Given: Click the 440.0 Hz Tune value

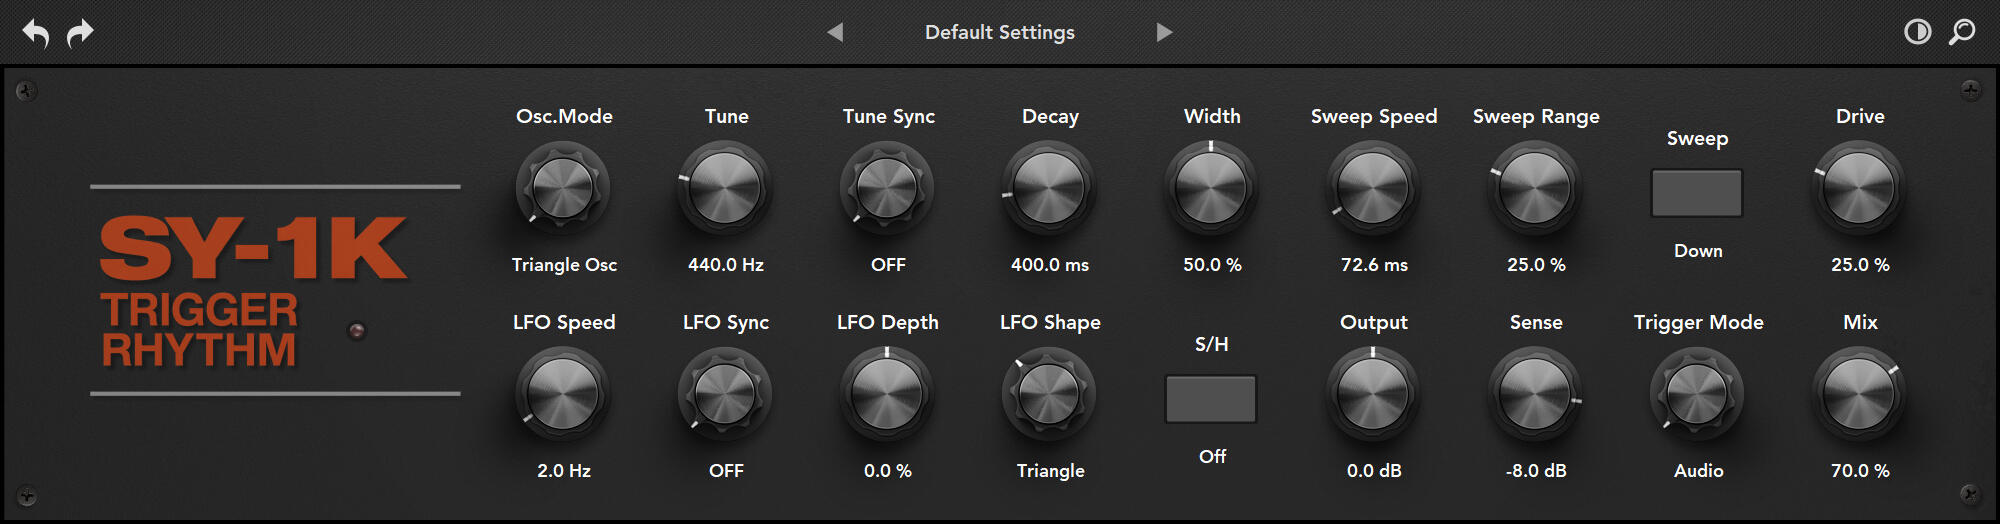Looking at the screenshot, I should pos(726,265).
